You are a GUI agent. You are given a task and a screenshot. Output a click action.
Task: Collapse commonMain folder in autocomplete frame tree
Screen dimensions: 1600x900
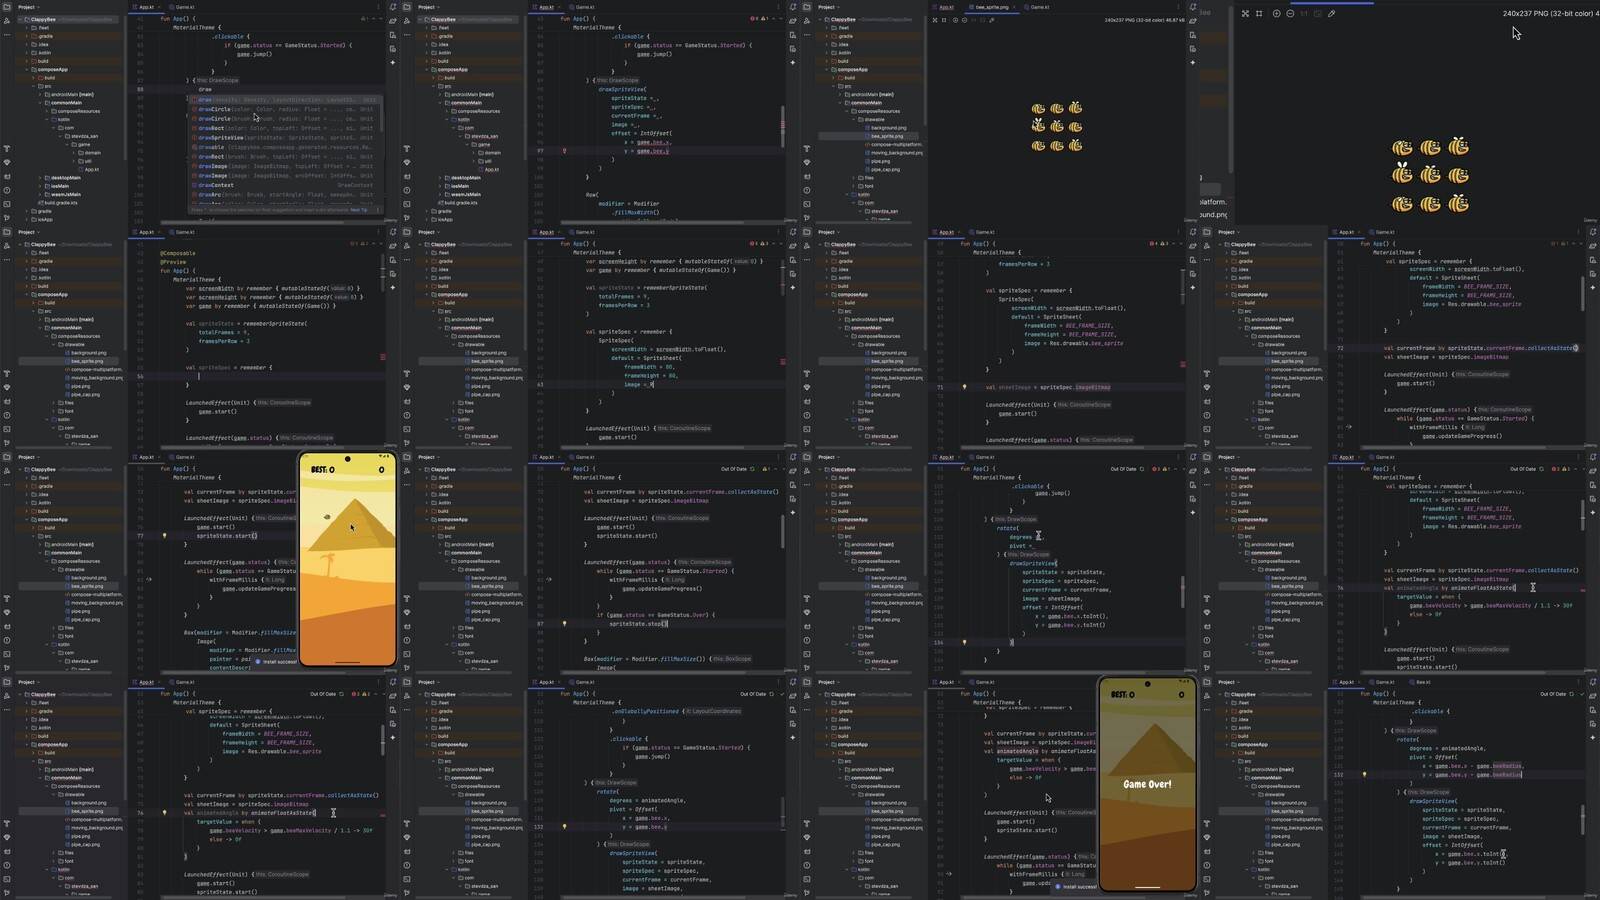tap(40, 103)
